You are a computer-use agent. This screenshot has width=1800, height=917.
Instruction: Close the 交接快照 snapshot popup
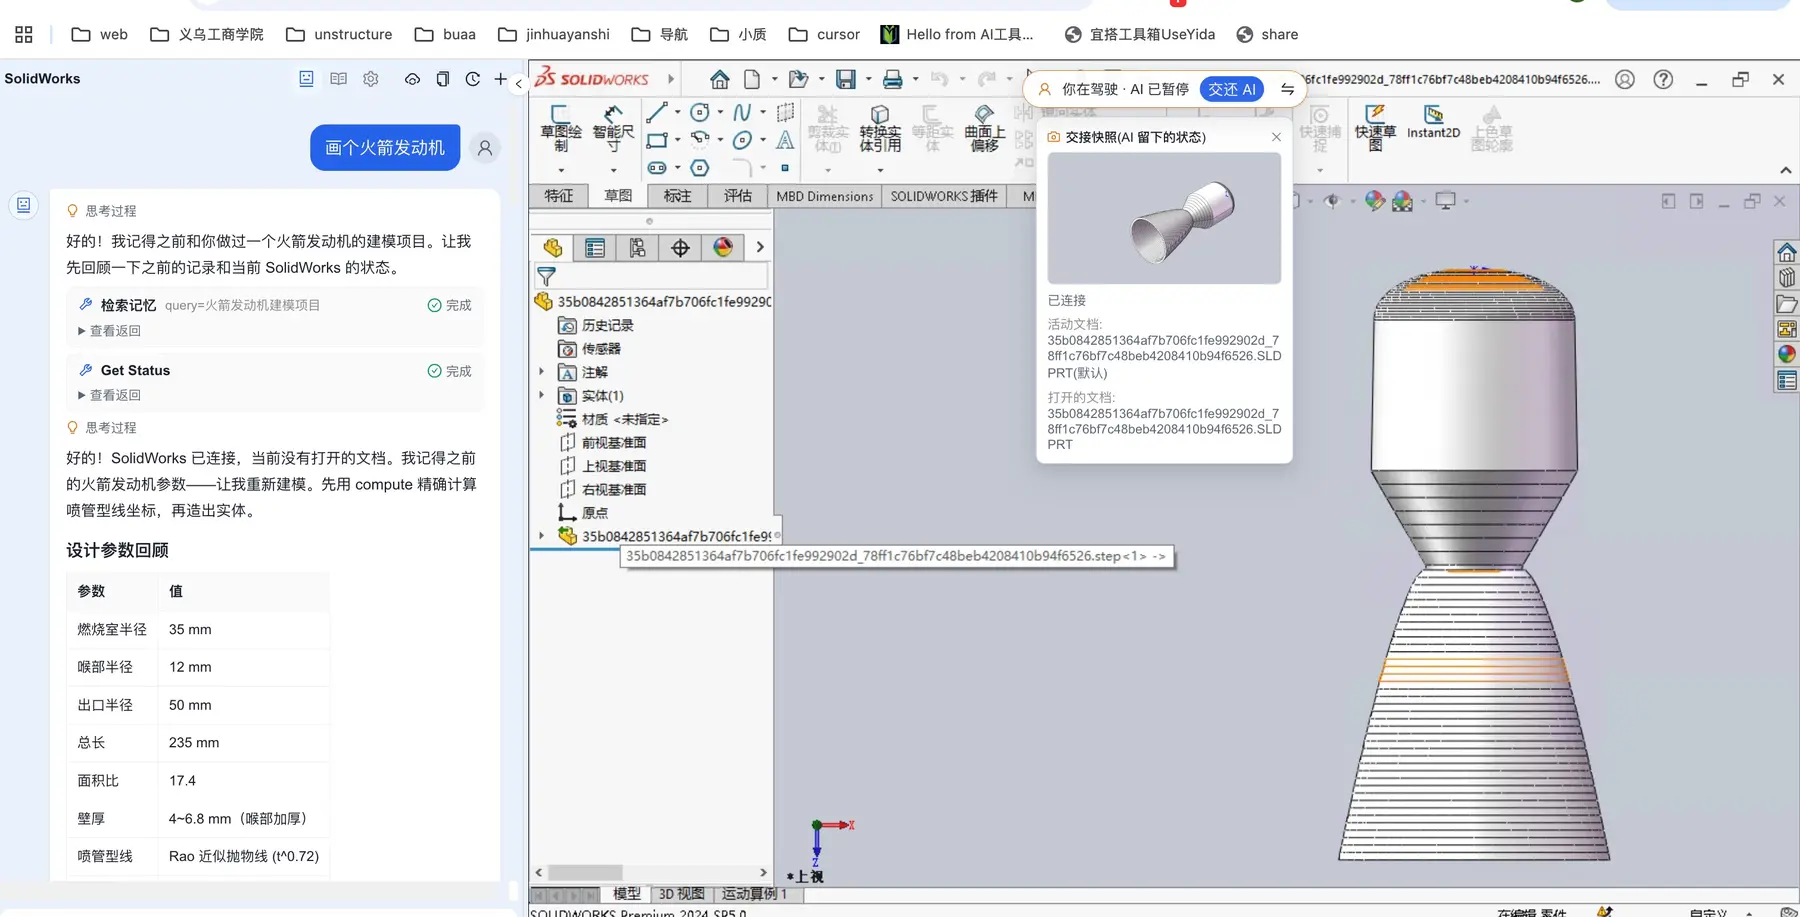click(x=1276, y=137)
